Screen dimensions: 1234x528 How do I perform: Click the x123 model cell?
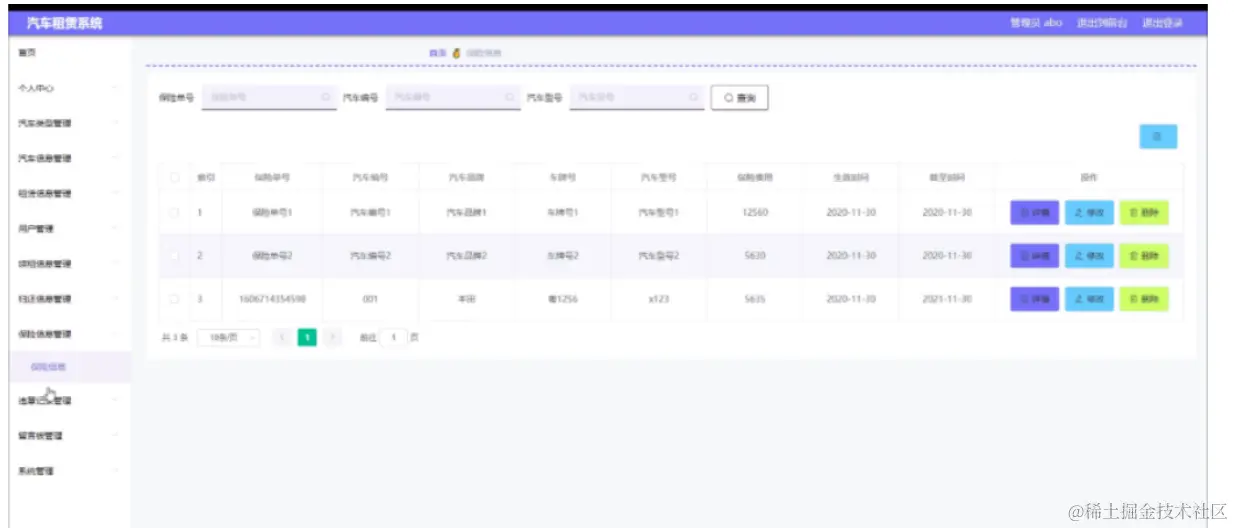[x=659, y=299]
